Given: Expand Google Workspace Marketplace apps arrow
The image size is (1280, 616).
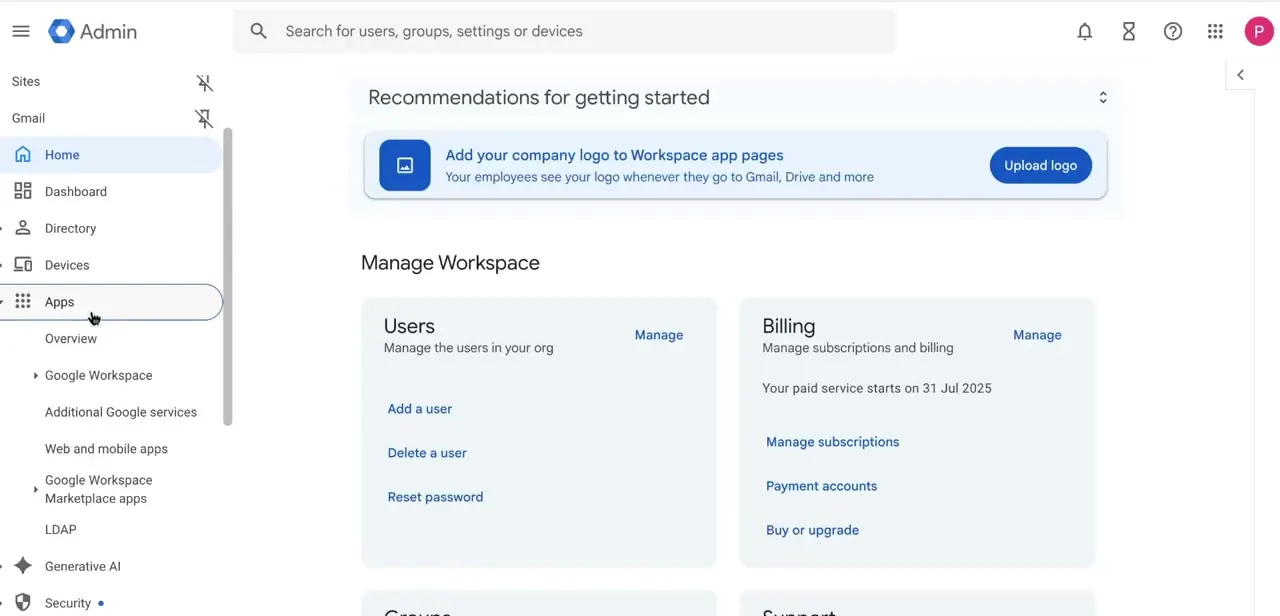Looking at the screenshot, I should coord(36,490).
